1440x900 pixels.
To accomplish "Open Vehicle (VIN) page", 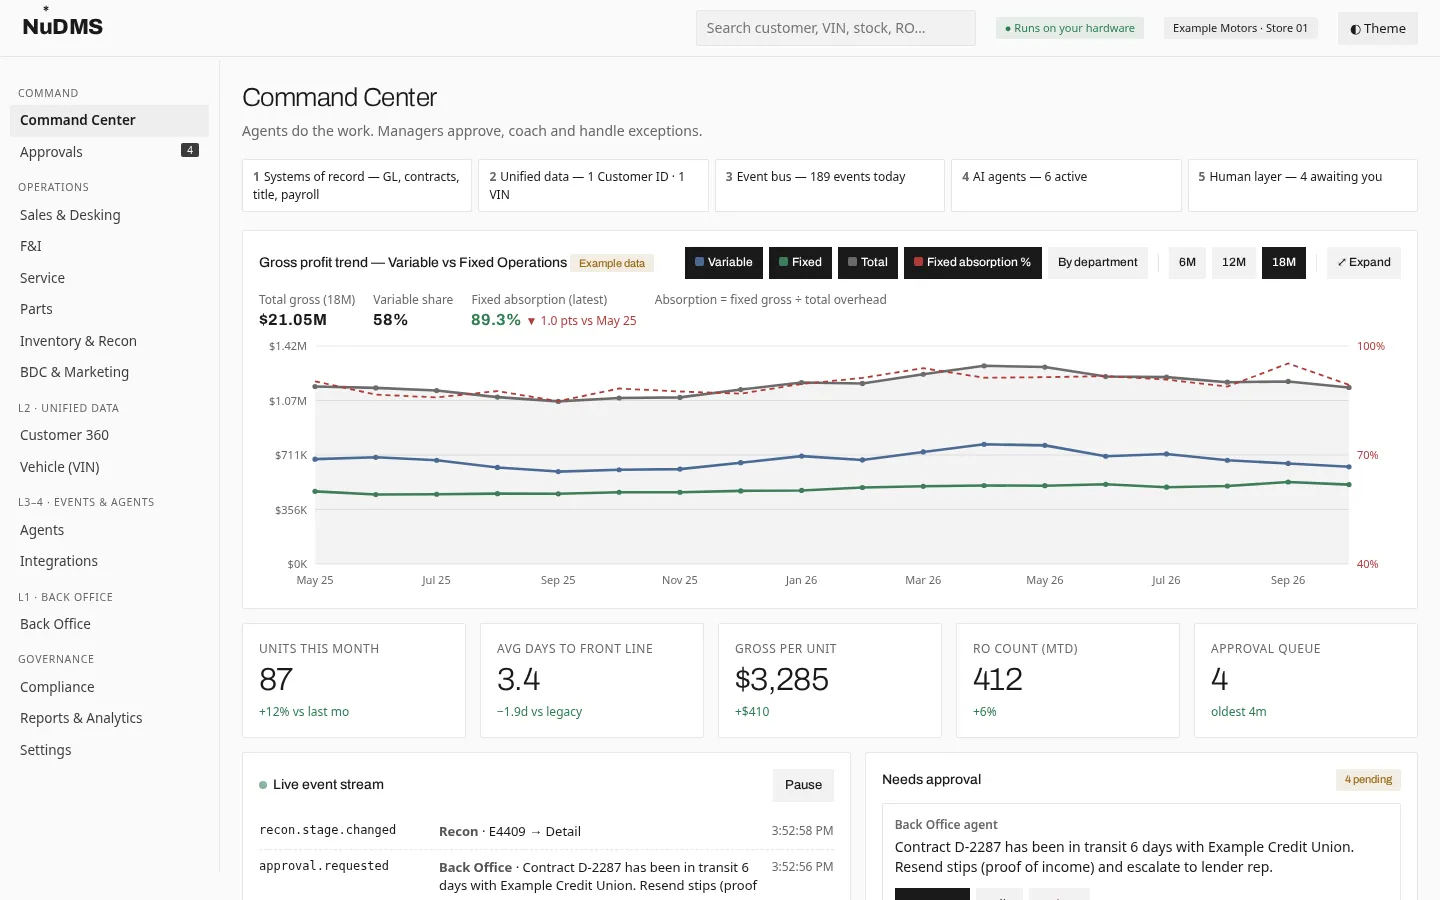I will pos(109,467).
